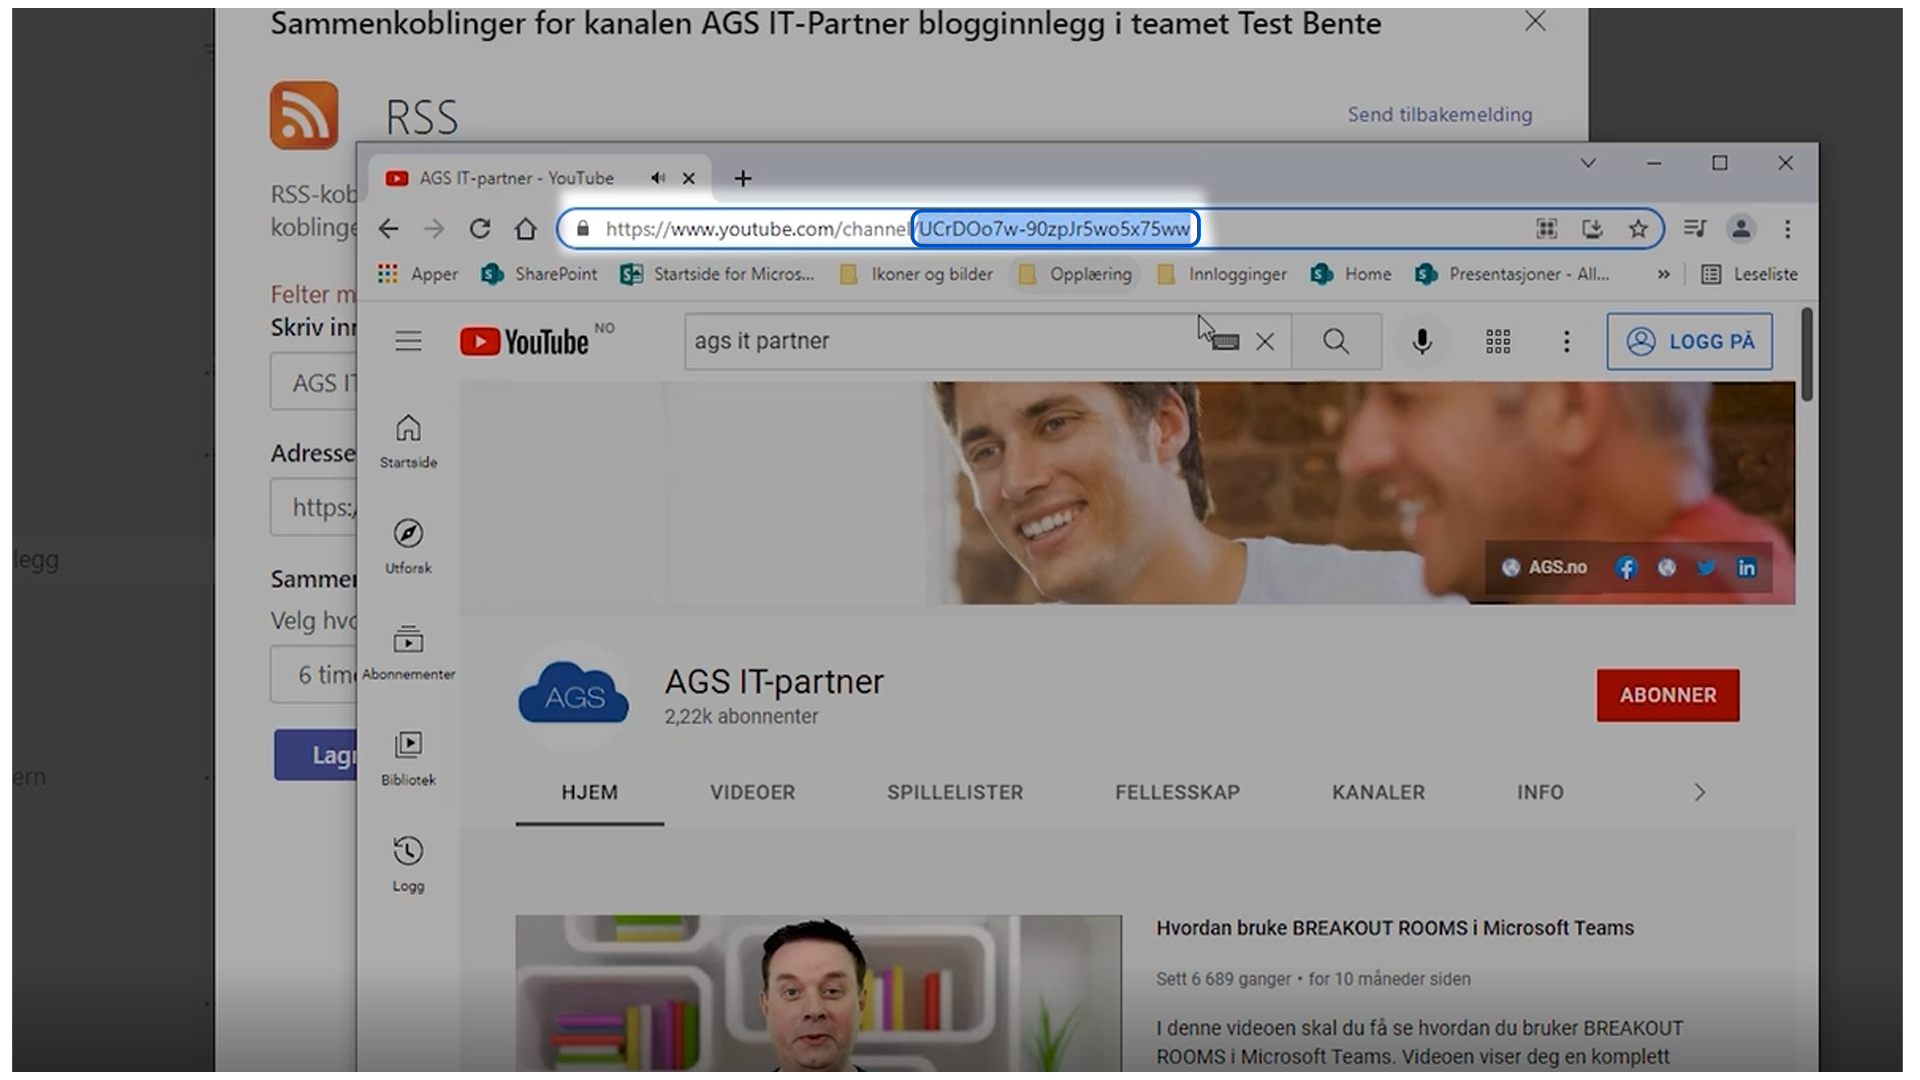Open the Apper bookmarks shortcut
Viewport: 1920px width, 1080px height.
tap(417, 274)
